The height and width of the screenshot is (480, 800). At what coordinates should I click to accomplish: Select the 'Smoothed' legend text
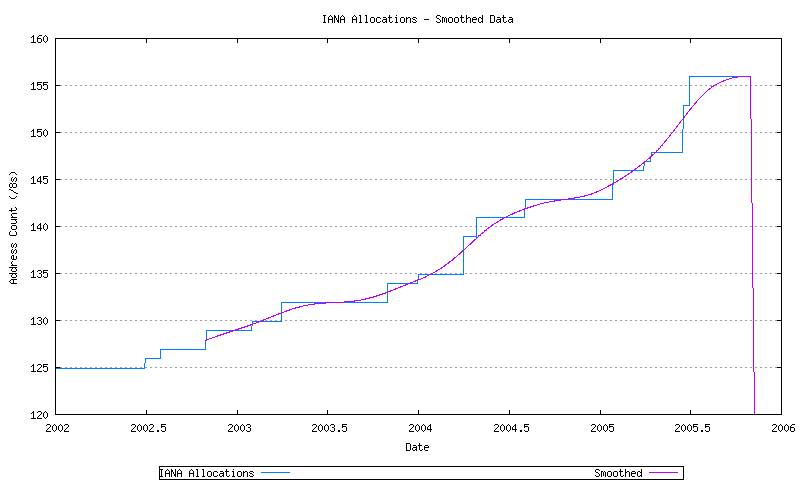point(618,473)
